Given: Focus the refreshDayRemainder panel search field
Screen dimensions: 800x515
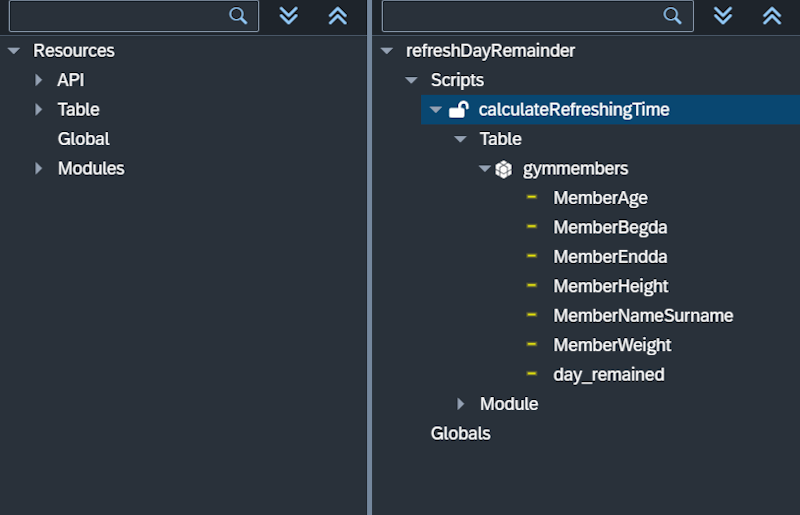Looking at the screenshot, I should coord(537,16).
